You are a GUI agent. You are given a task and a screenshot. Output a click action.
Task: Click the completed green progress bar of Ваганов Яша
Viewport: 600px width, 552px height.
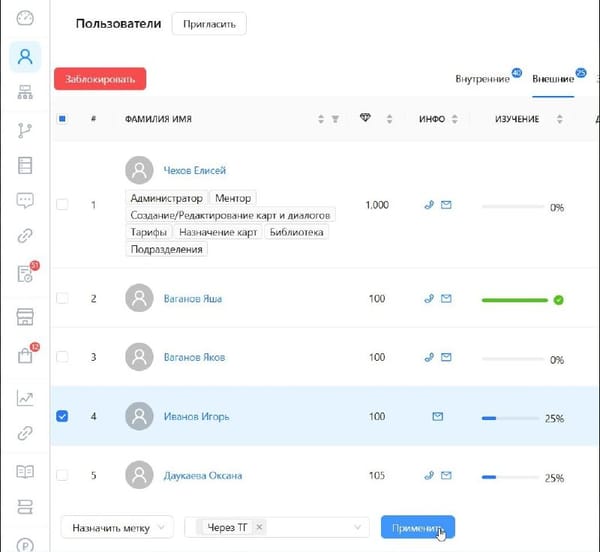[515, 300]
